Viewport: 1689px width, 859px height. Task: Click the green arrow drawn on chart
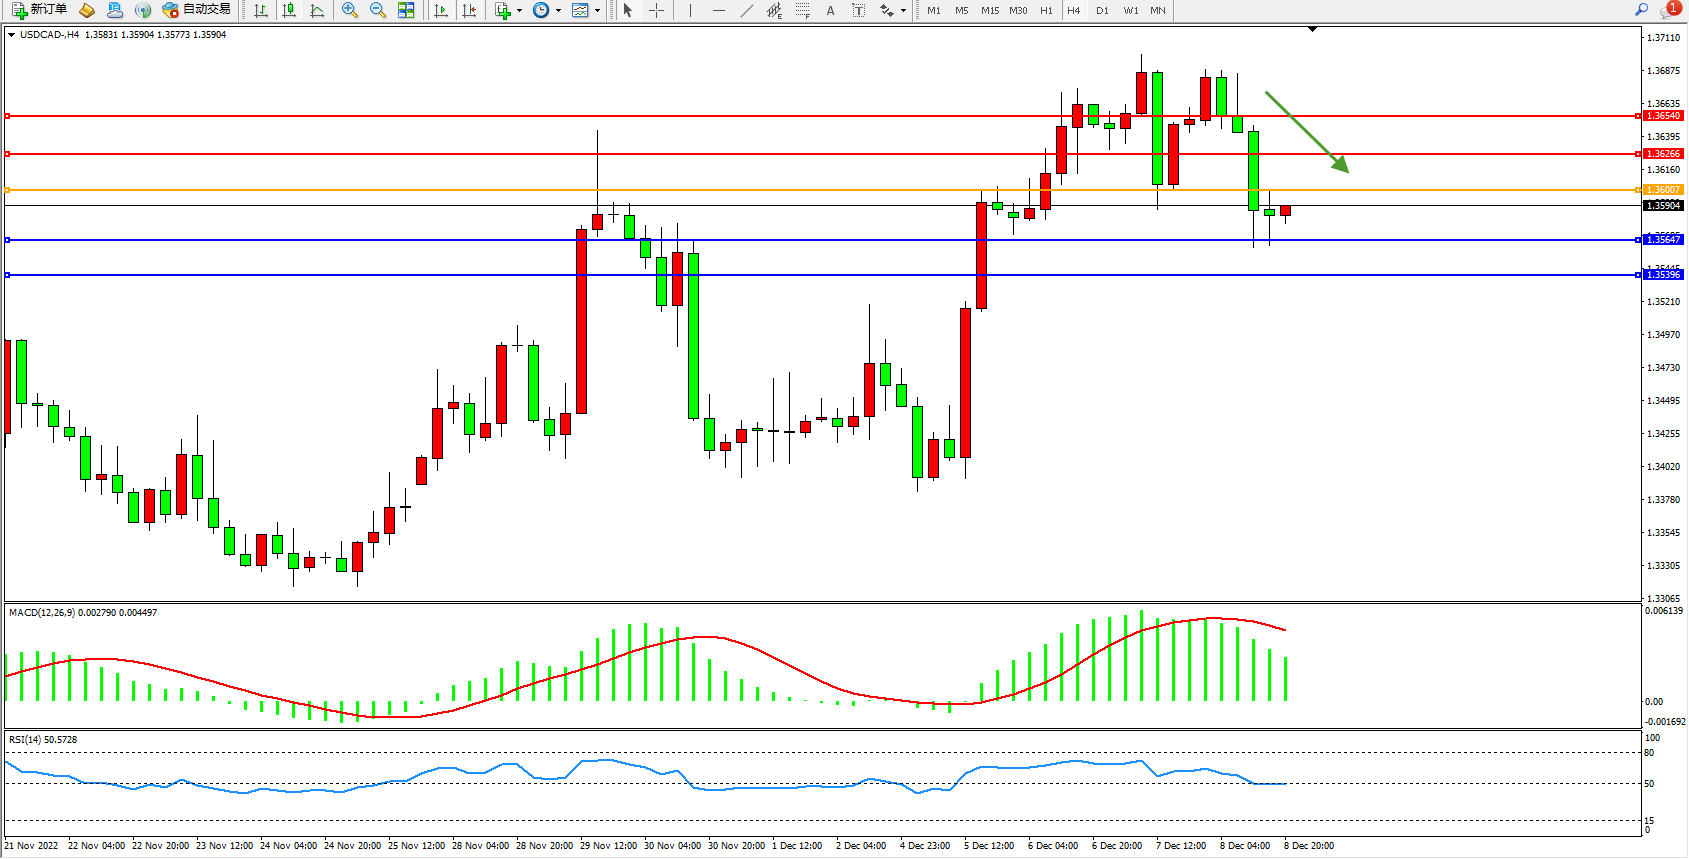tap(1306, 132)
